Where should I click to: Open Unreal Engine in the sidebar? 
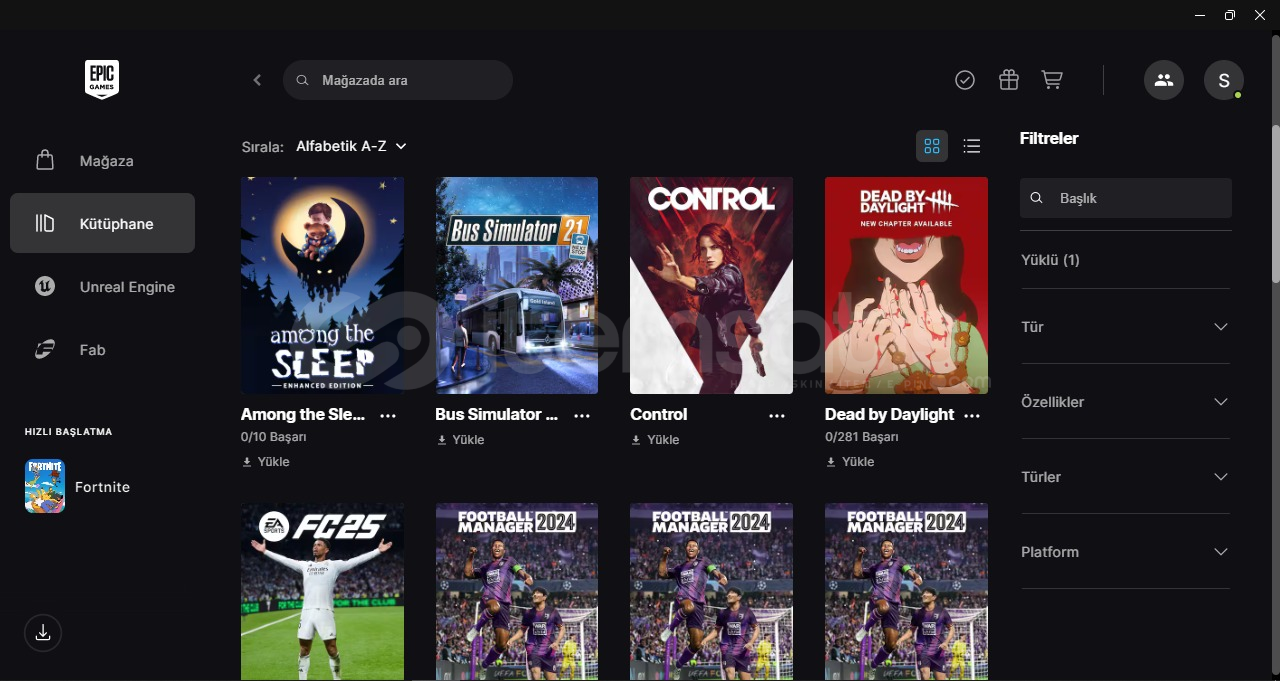[126, 287]
